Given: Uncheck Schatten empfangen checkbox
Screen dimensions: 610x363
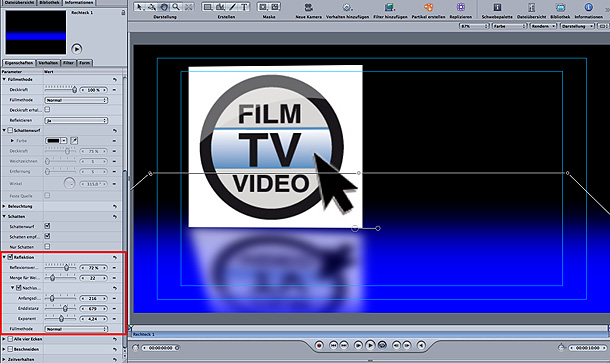Looking at the screenshot, I should coord(47,236).
